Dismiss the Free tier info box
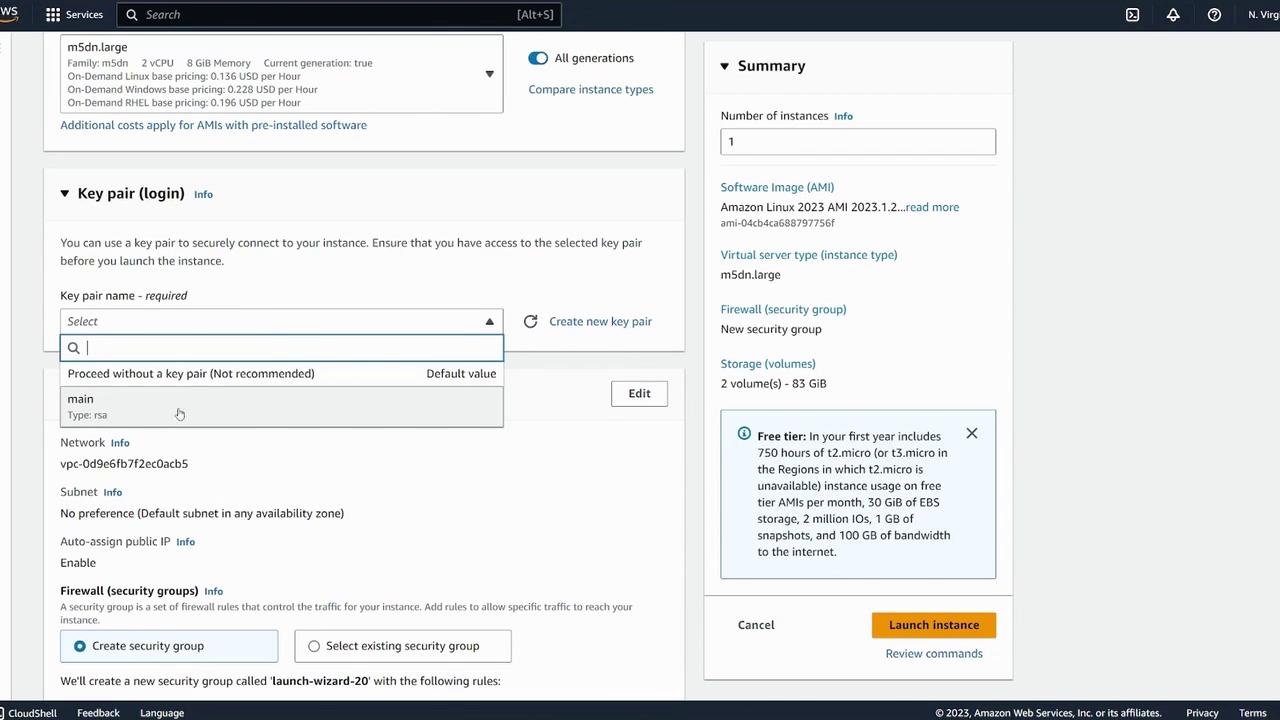This screenshot has height=720, width=1280. pos(971,433)
